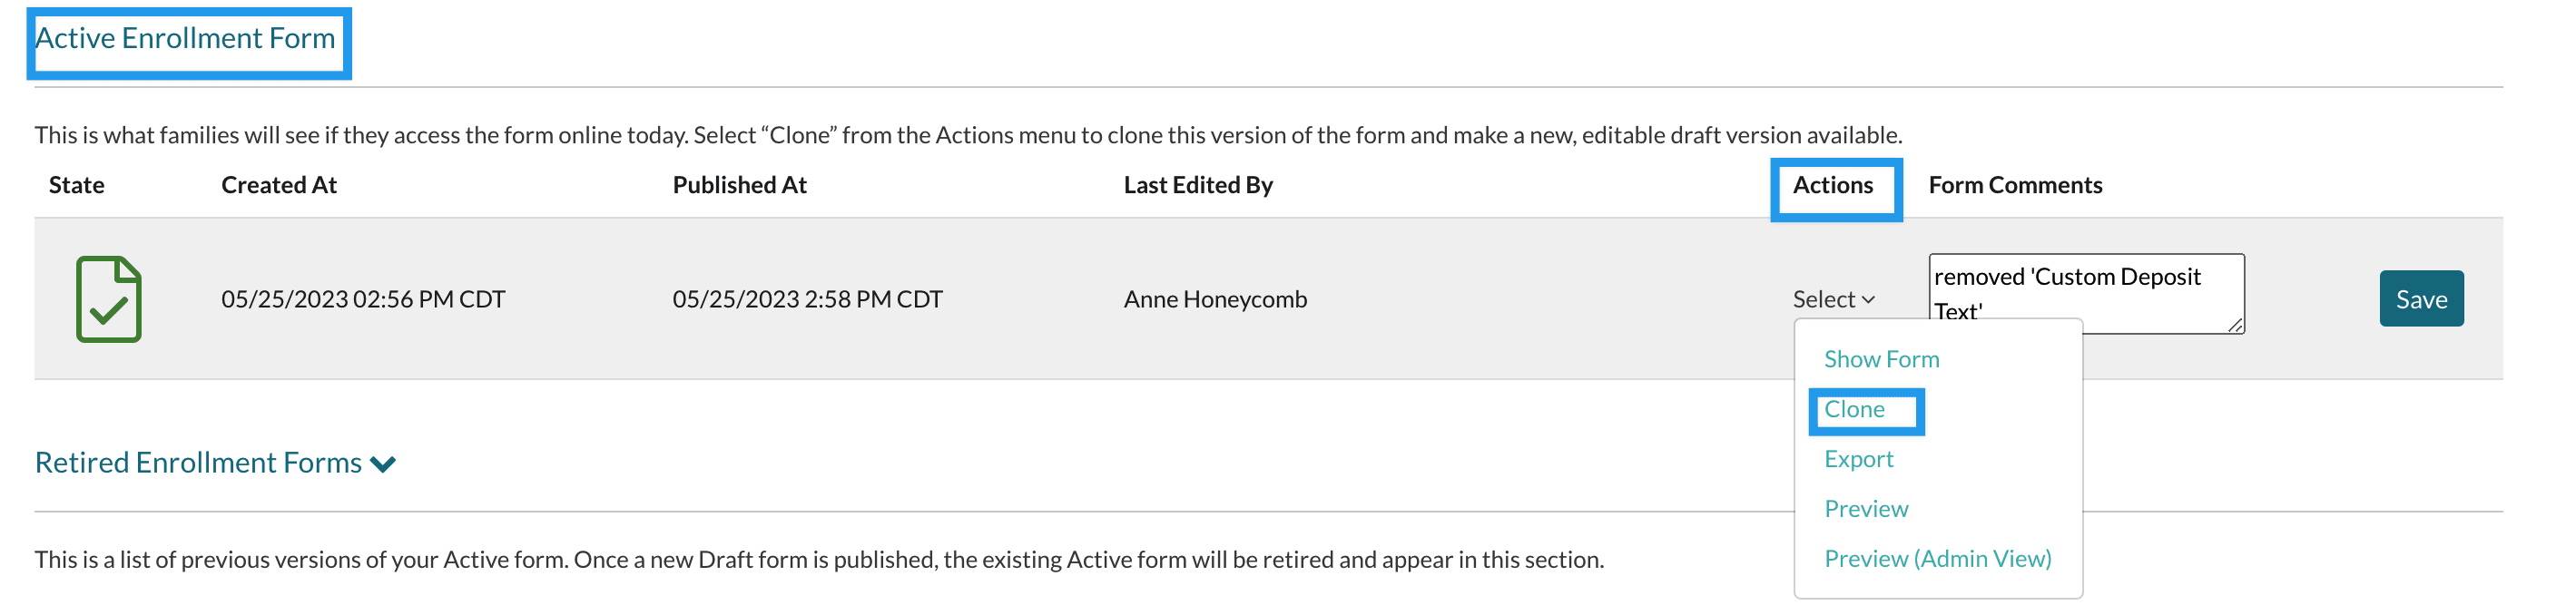Click the Actions column header

click(x=1832, y=186)
